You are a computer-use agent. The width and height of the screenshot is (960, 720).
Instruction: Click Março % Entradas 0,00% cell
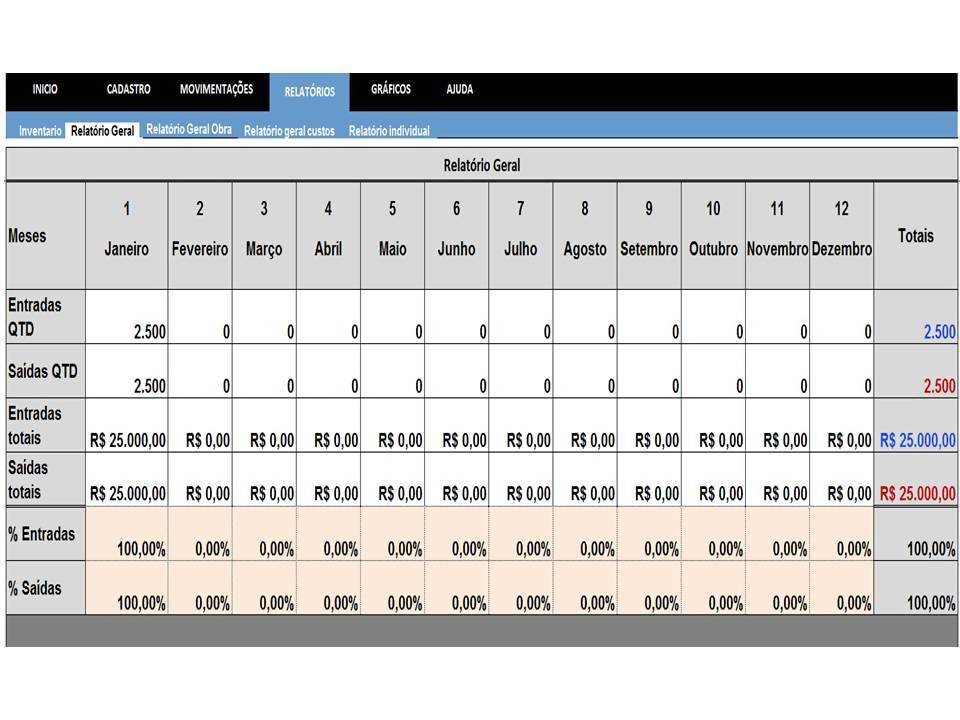pos(264,534)
